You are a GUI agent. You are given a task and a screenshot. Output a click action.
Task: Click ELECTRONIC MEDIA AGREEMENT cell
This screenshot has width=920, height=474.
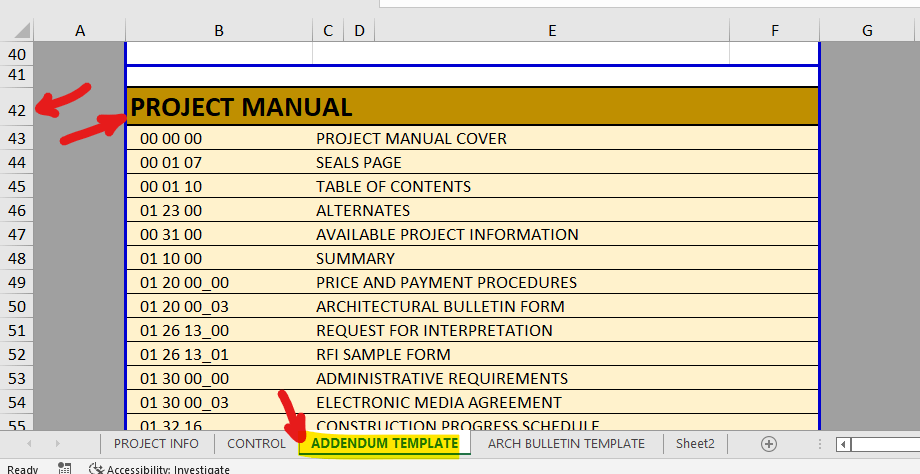click(567, 403)
